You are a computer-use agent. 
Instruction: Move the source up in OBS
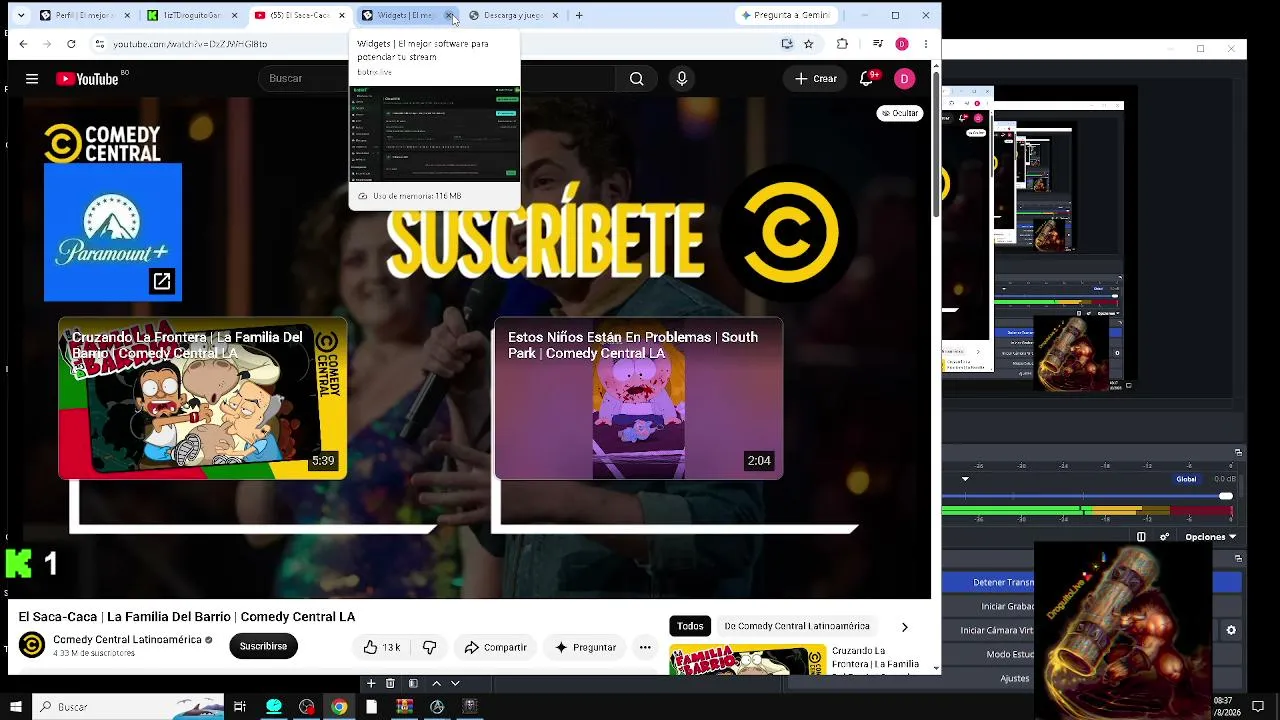[x=436, y=683]
